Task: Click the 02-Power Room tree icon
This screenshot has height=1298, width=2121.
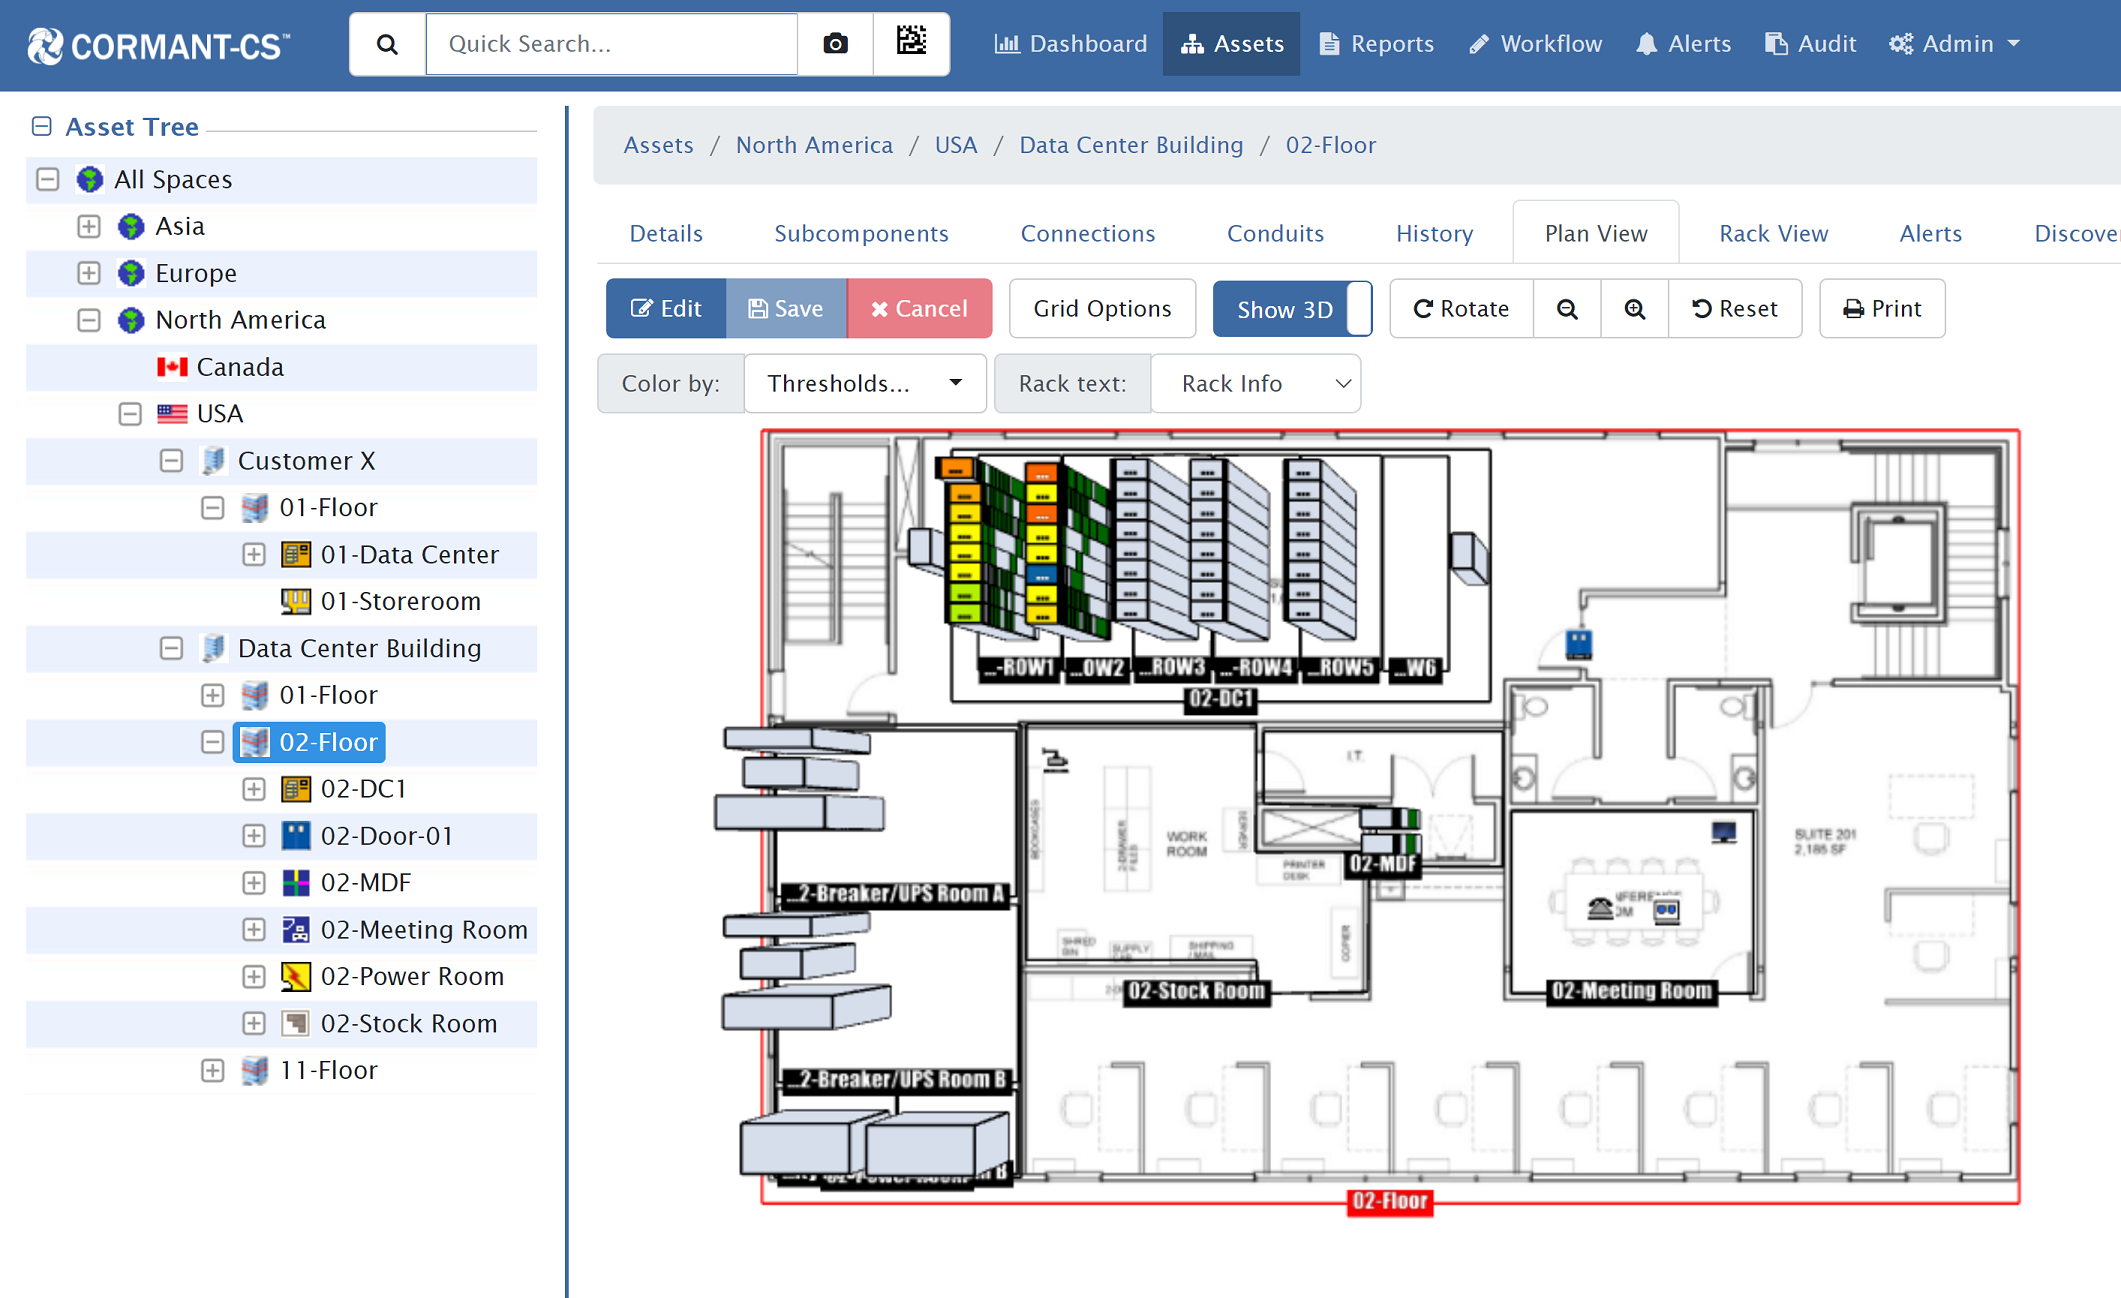Action: tap(296, 976)
